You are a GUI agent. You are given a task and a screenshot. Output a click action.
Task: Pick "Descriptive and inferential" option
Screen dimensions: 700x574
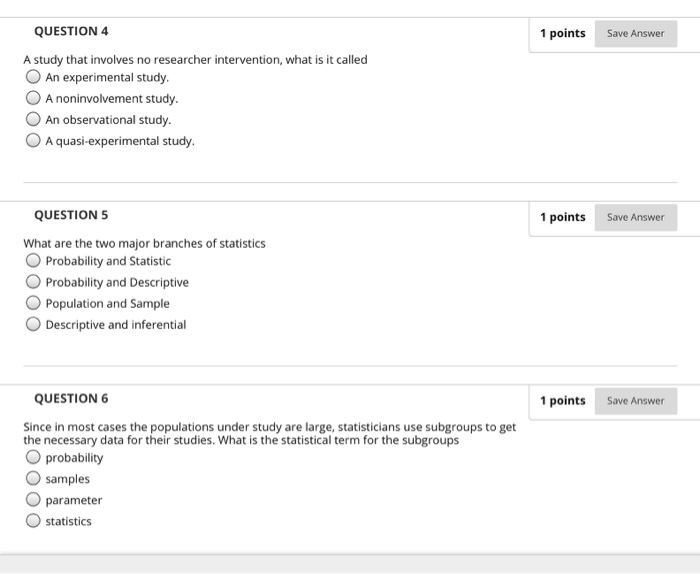pos(33,324)
